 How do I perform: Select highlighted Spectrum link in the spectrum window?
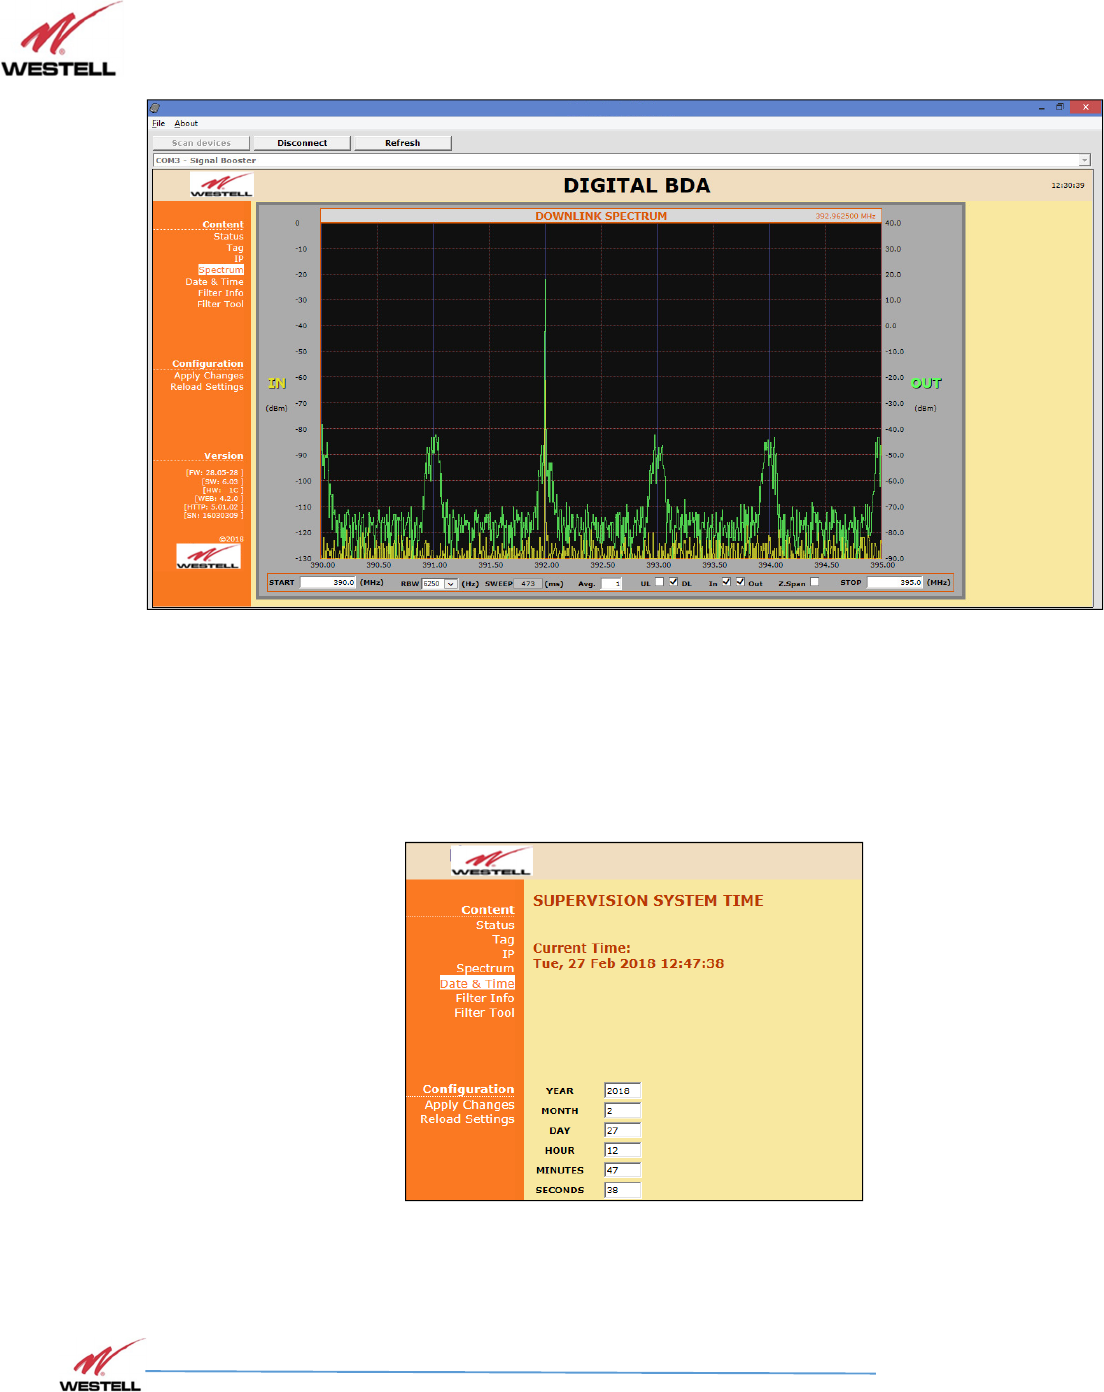pos(221,270)
